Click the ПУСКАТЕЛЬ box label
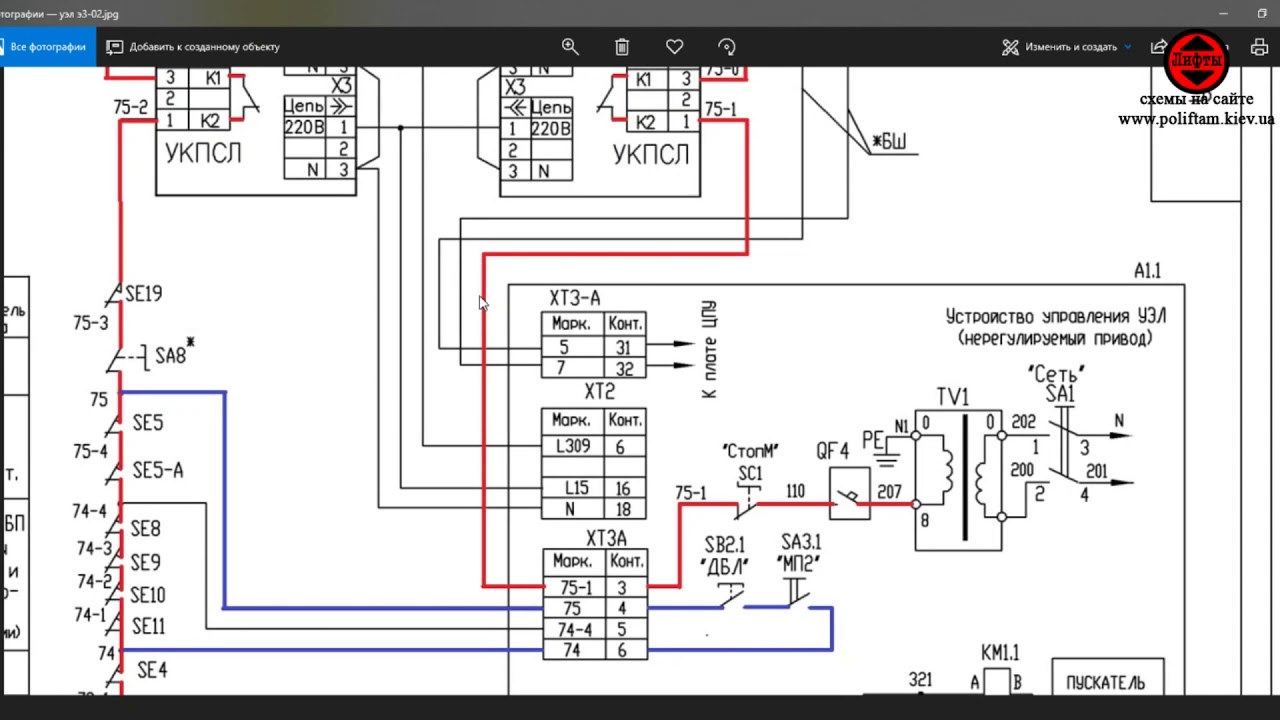The height and width of the screenshot is (720, 1280). (x=1106, y=683)
